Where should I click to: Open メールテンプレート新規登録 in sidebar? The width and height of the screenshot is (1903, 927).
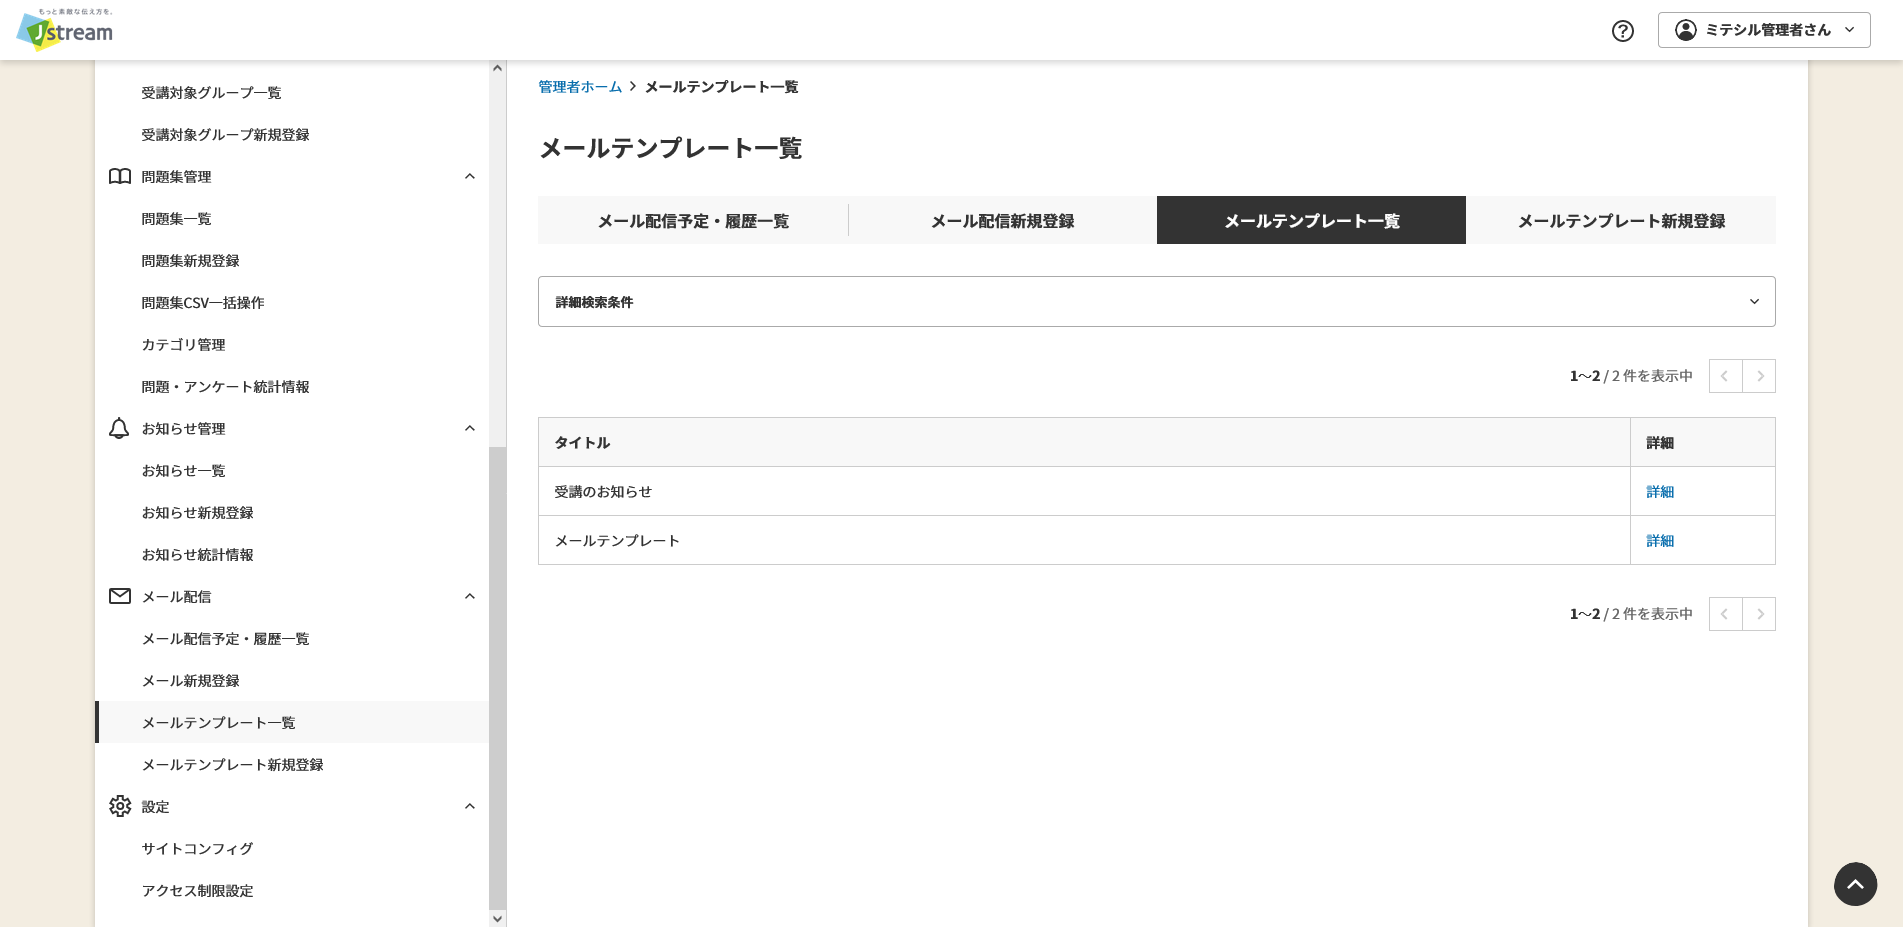coord(232,765)
